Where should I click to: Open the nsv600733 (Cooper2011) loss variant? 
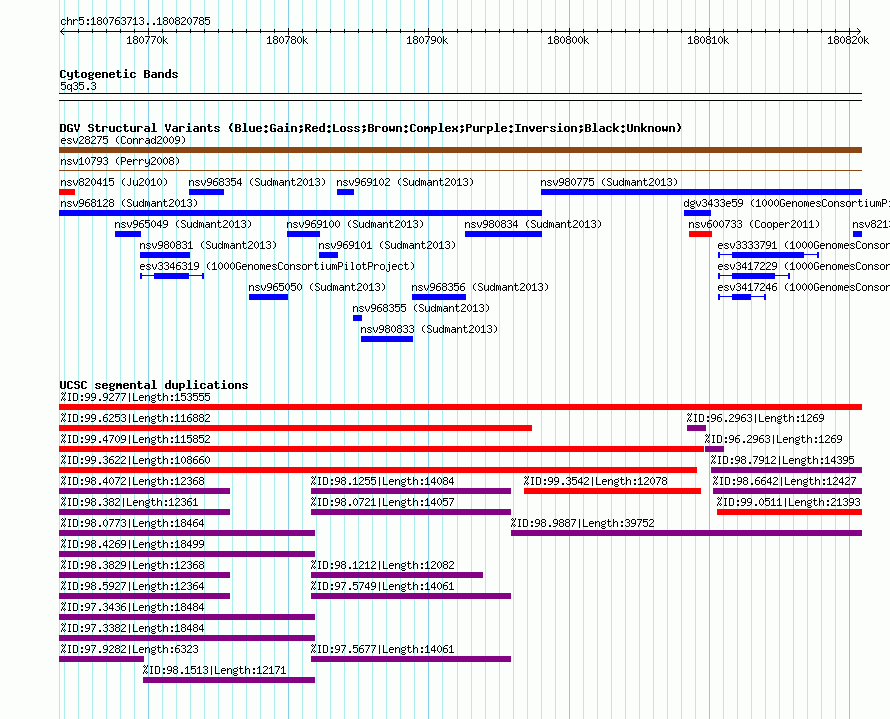(x=754, y=224)
